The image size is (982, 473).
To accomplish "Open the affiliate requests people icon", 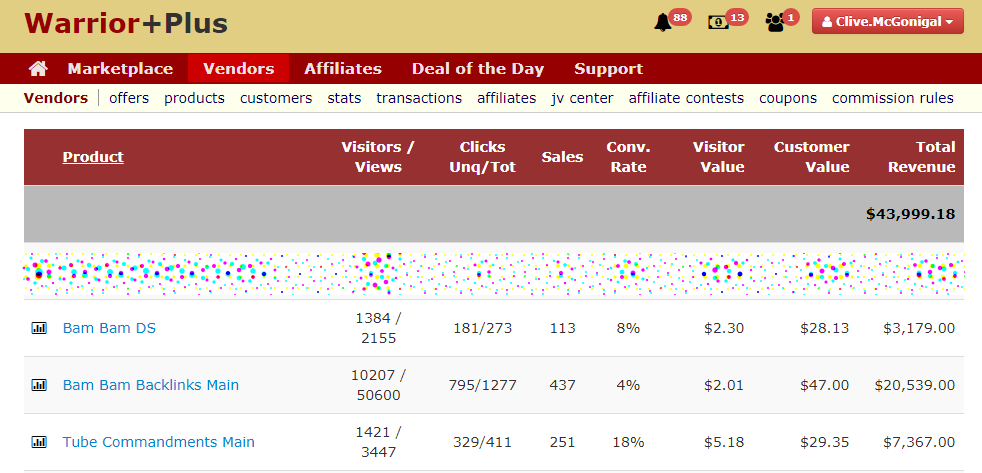I will 775,23.
